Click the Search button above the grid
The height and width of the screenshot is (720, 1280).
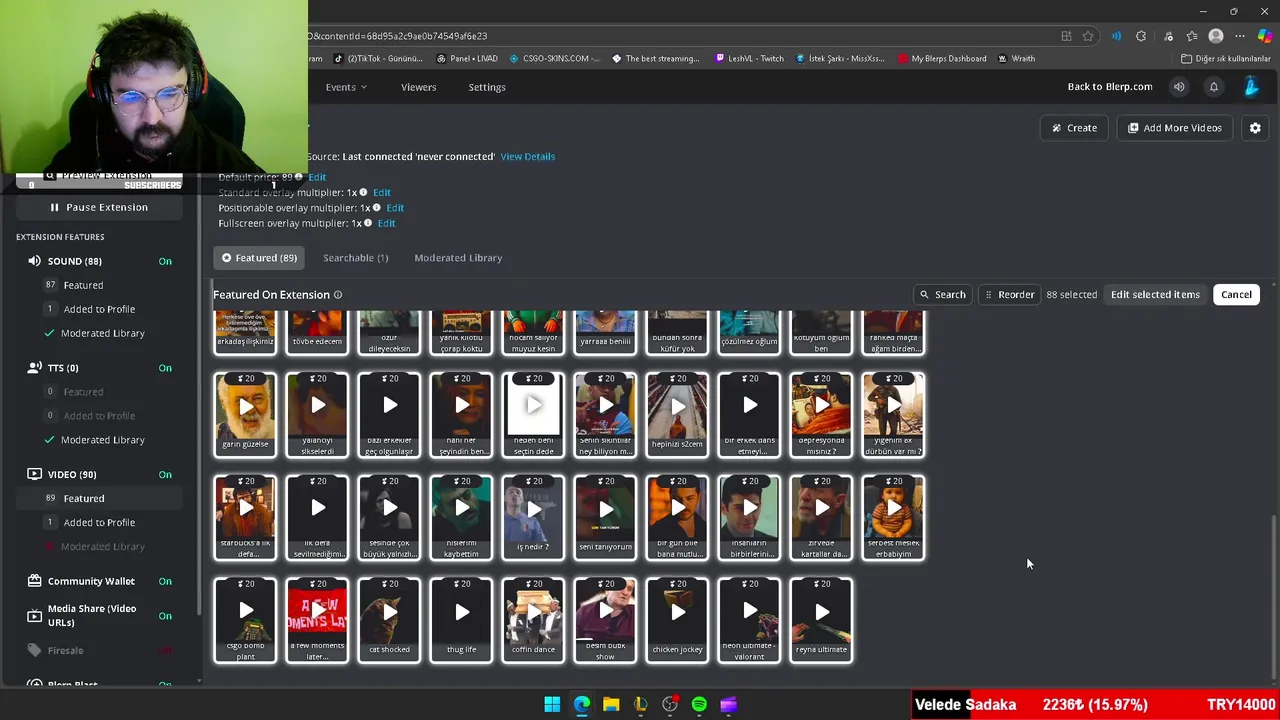(x=943, y=295)
